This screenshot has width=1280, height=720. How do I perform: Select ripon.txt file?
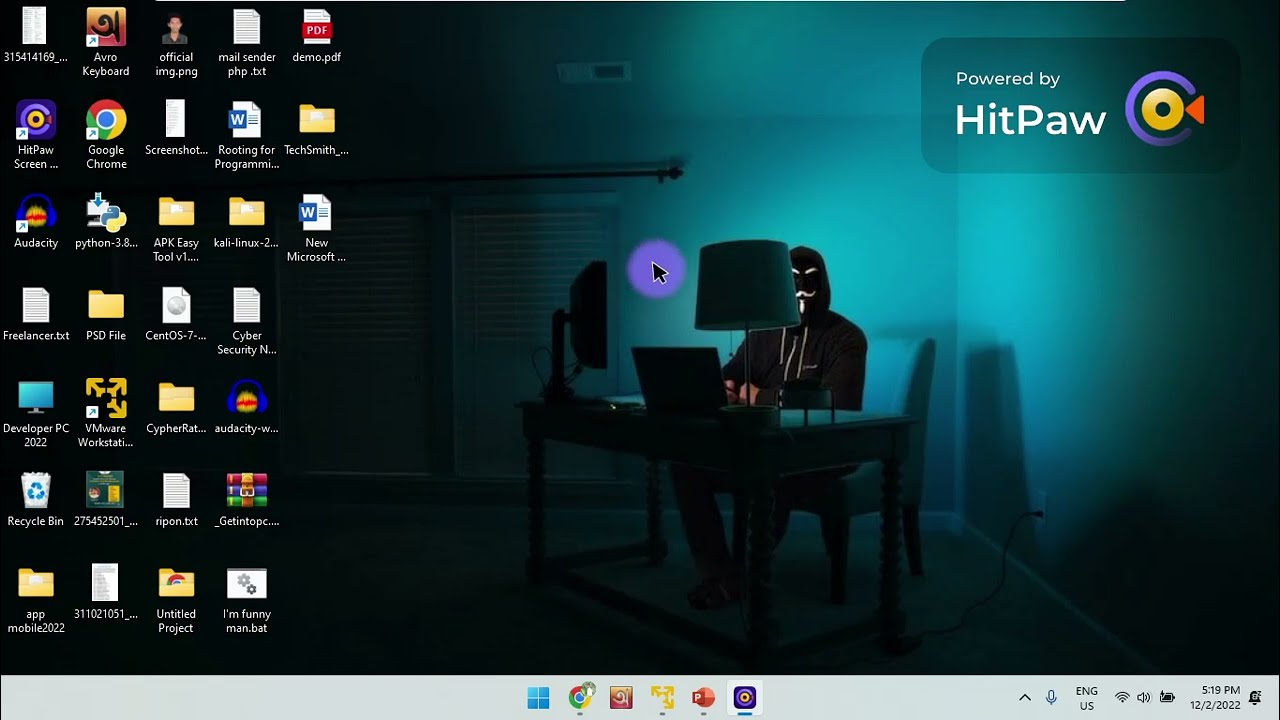176,499
